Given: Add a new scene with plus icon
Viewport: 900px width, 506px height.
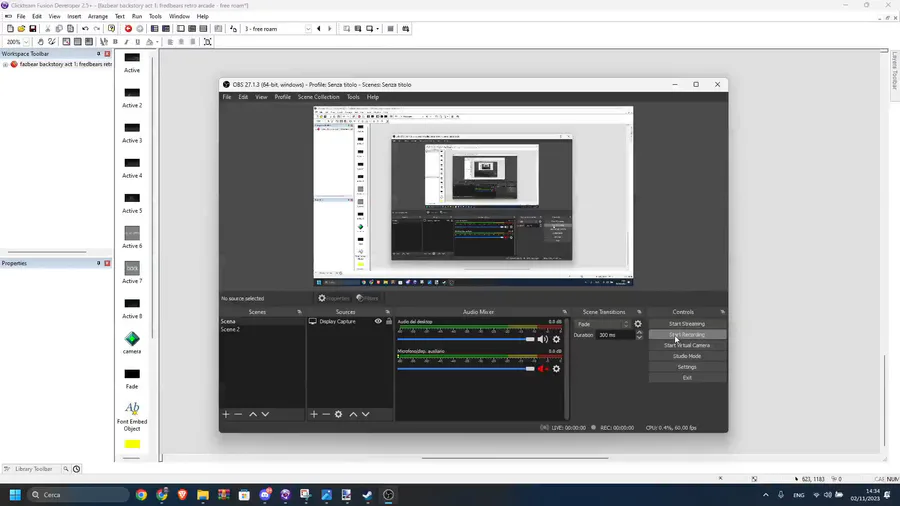Looking at the screenshot, I should point(226,414).
